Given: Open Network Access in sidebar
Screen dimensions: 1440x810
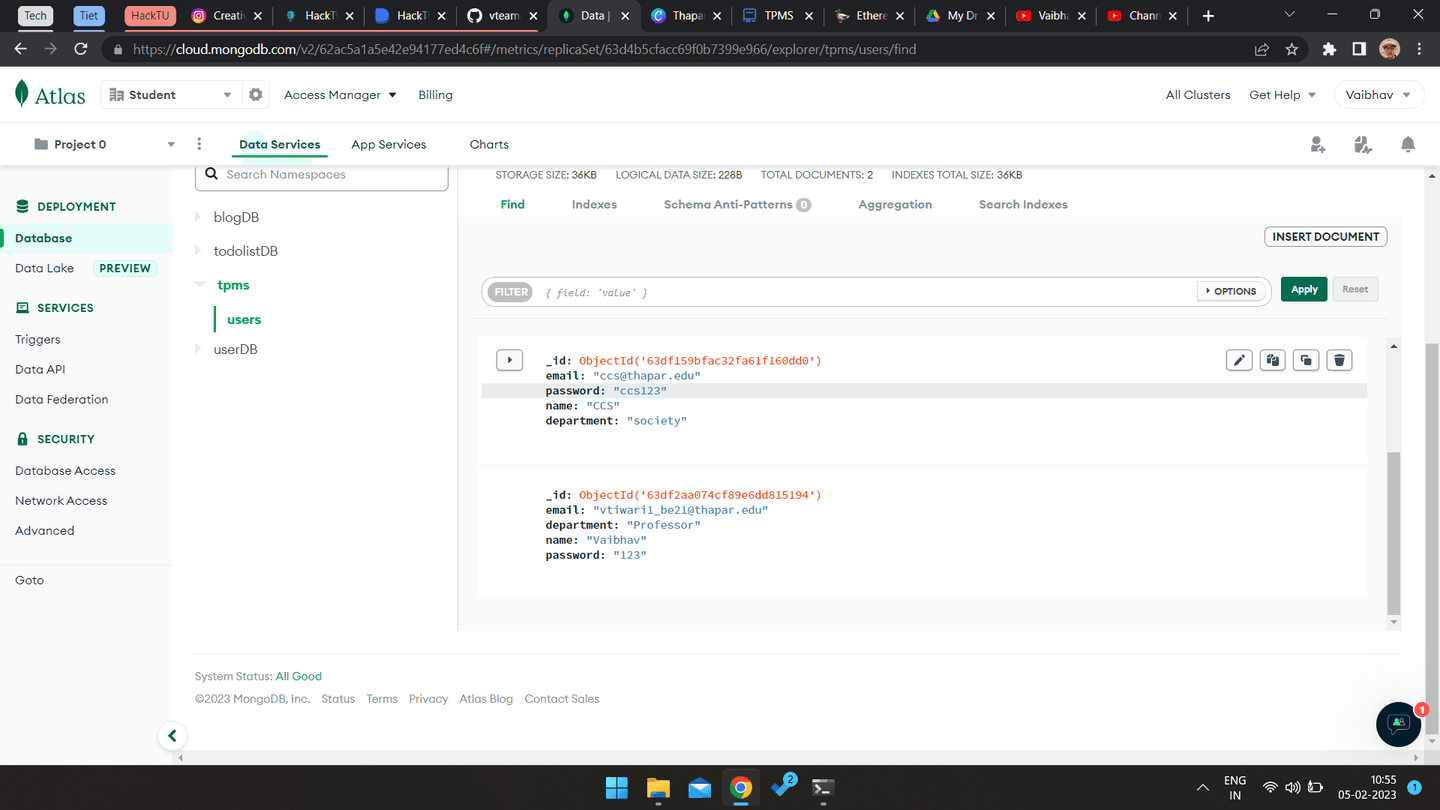Looking at the screenshot, I should tap(61, 501).
